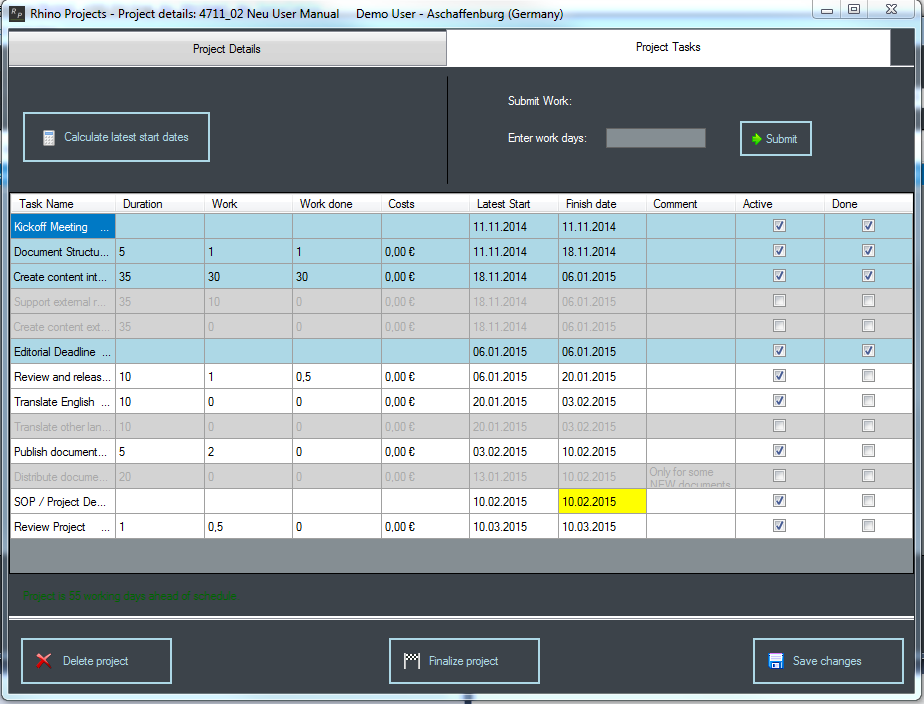Expand the Kickoff Meeting task name ellipsis
Screen dimensions: 924x704
pyautogui.click(x=105, y=228)
